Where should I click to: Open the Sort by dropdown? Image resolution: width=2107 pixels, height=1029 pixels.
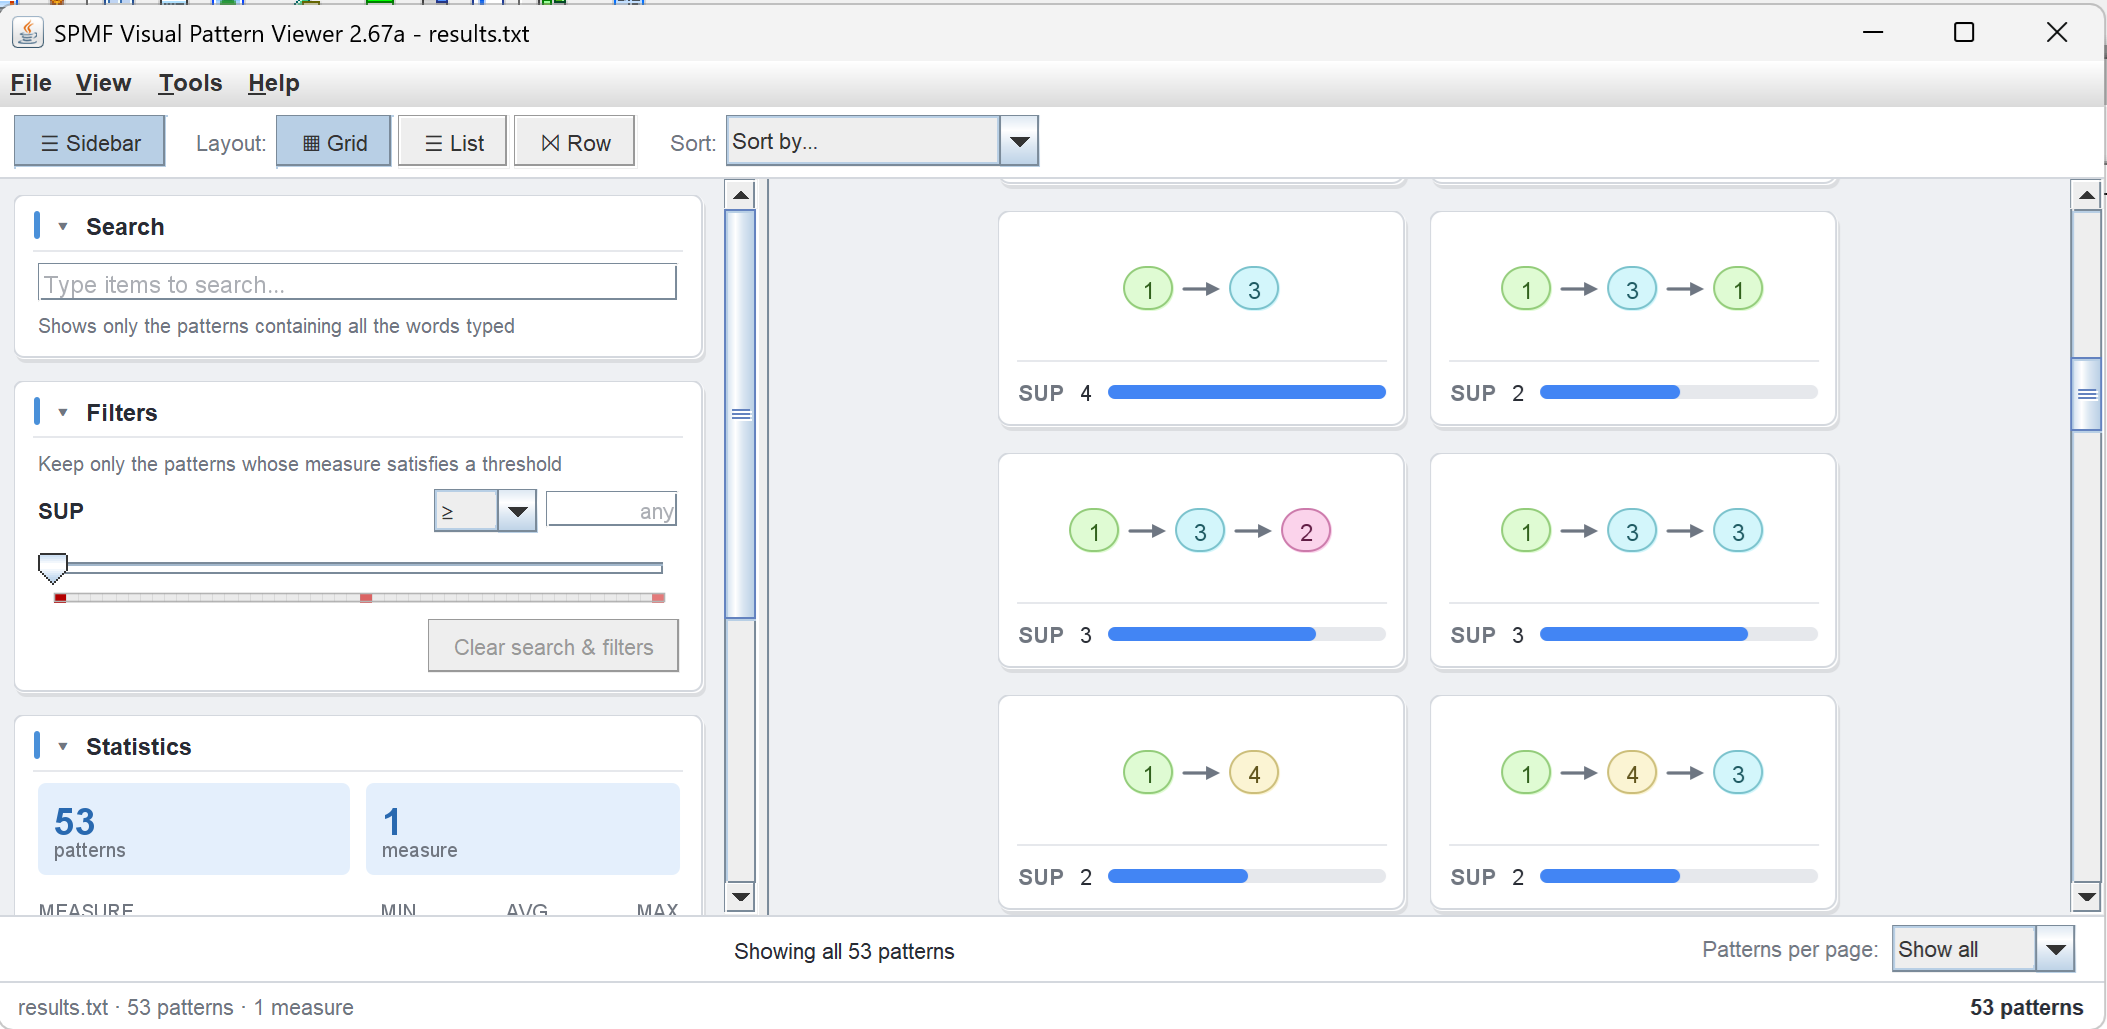(882, 141)
